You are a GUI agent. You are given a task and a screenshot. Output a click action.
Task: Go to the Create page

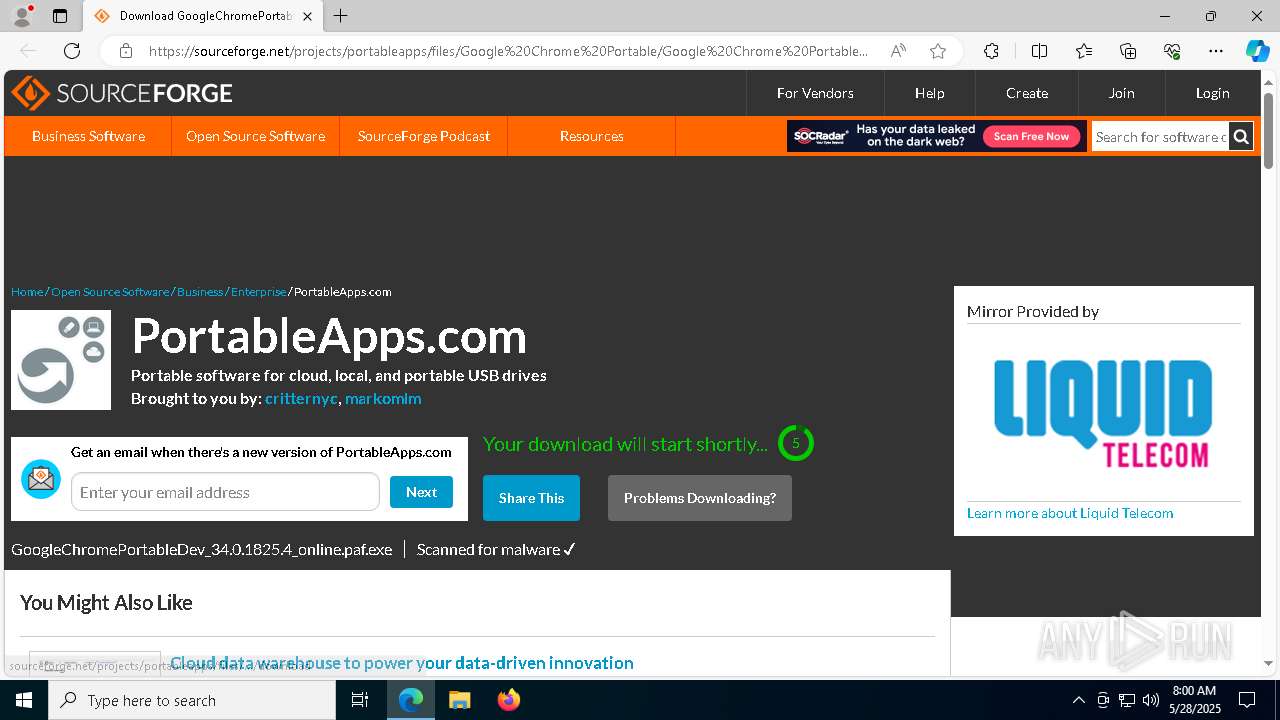1027,93
